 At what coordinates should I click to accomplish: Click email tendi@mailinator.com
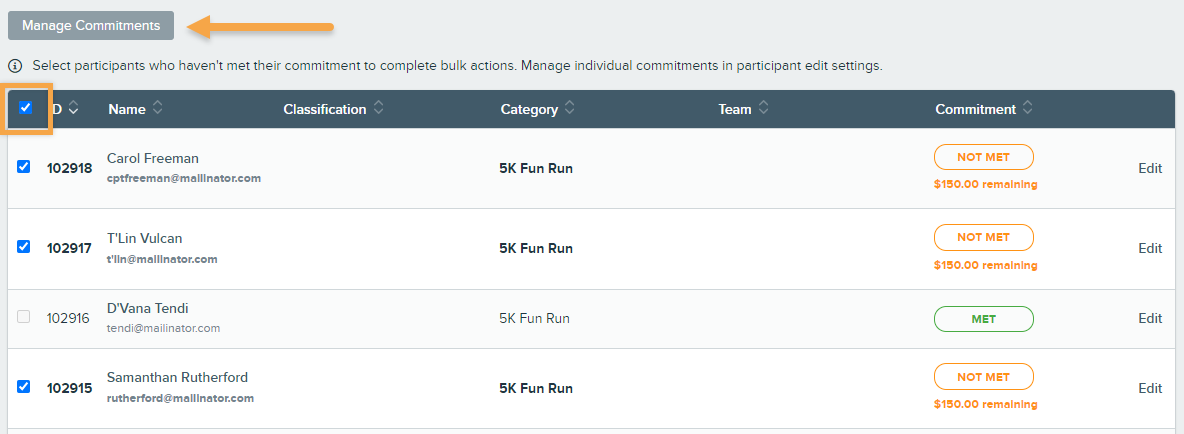coord(164,328)
